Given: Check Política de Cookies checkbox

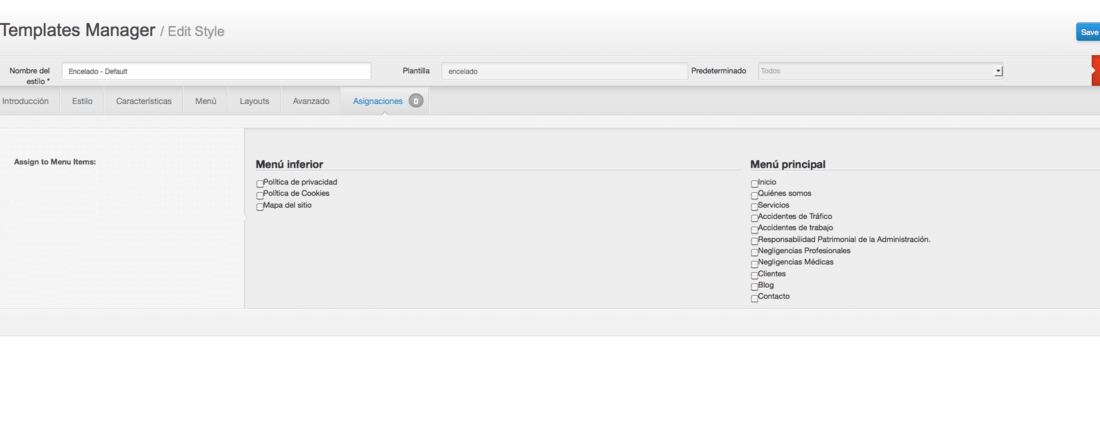Looking at the screenshot, I should 260,195.
